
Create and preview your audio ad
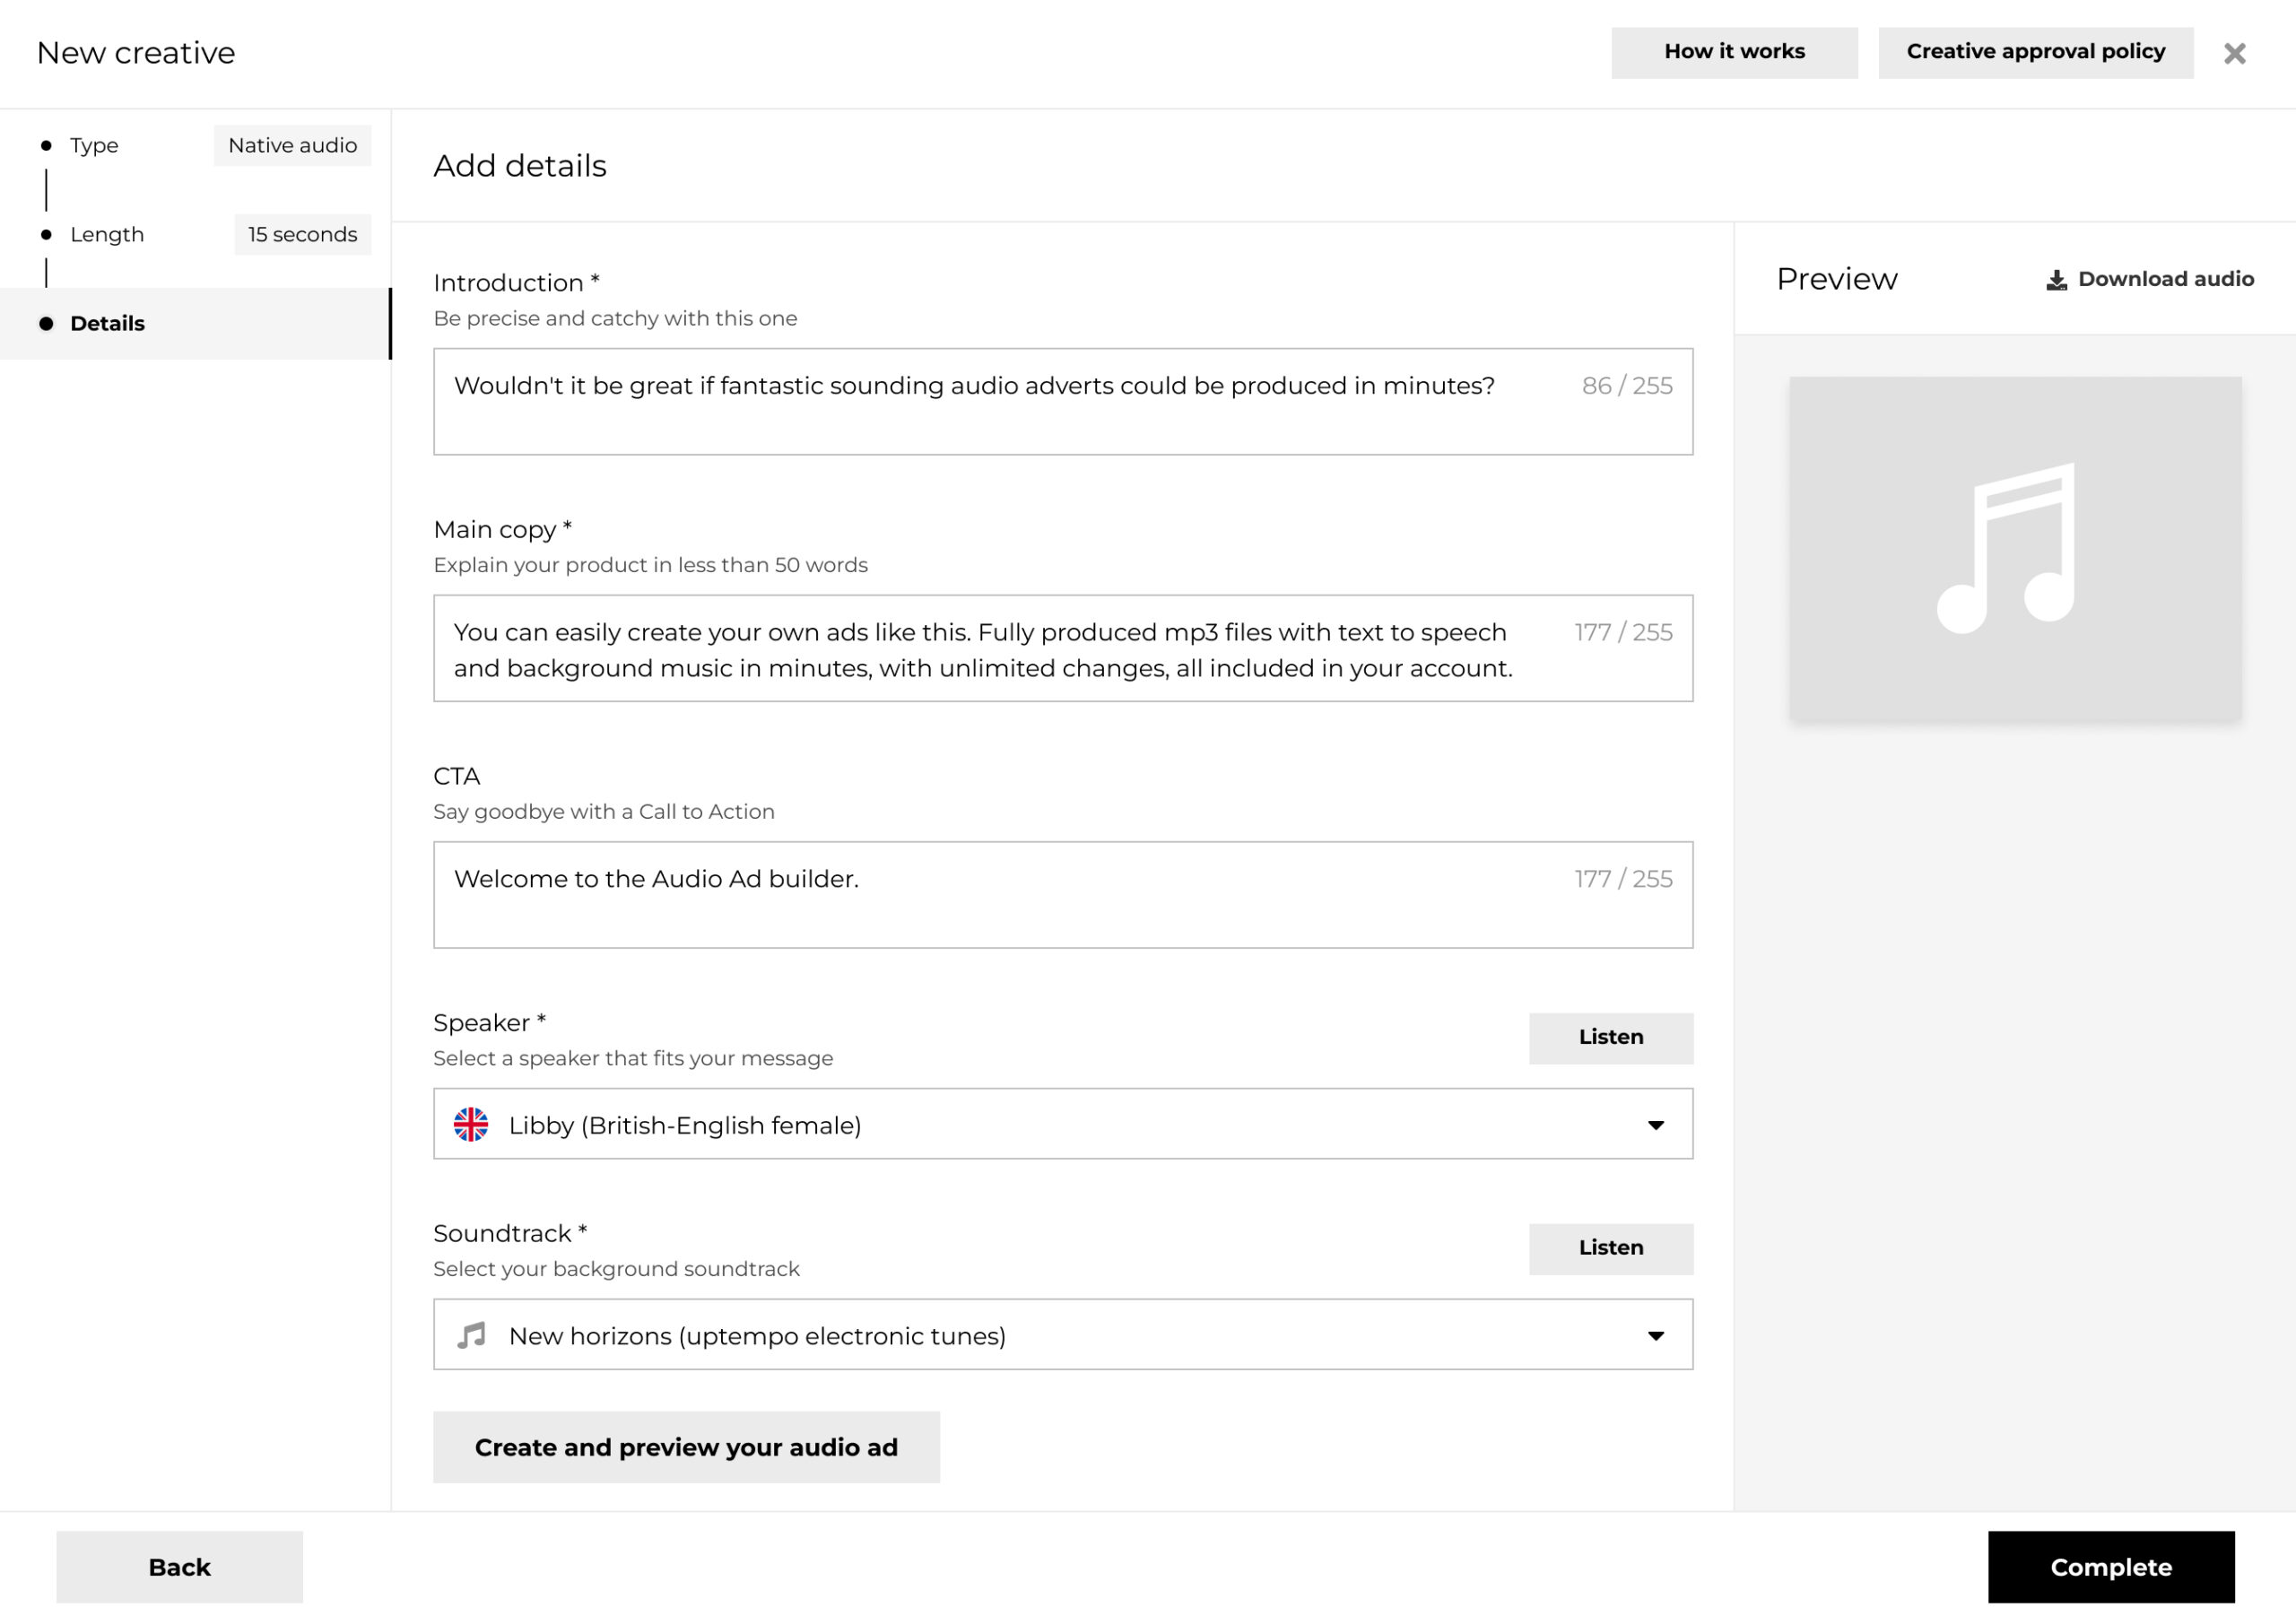click(686, 1447)
